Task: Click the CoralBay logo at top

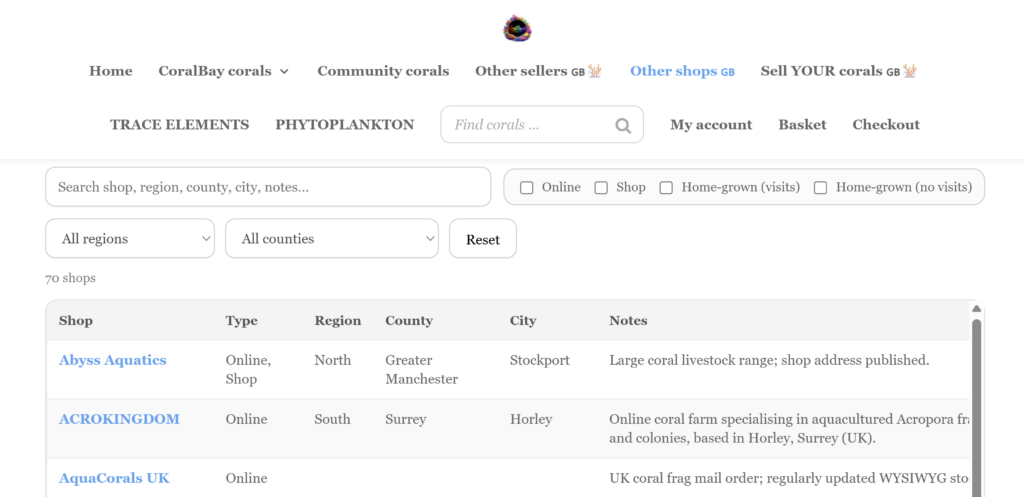Action: pos(517,28)
